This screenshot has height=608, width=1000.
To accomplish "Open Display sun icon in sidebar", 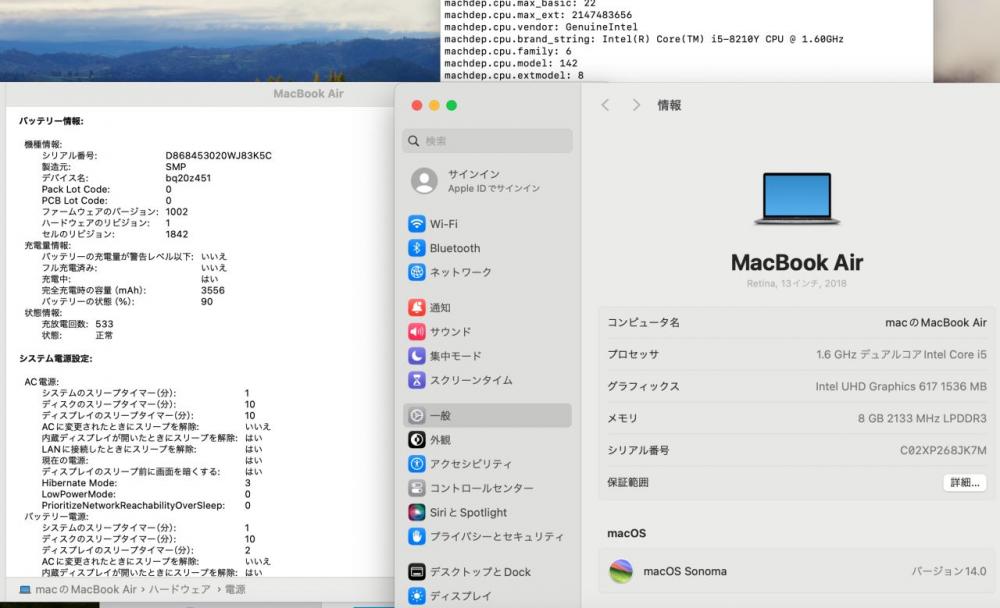I will tap(416, 596).
